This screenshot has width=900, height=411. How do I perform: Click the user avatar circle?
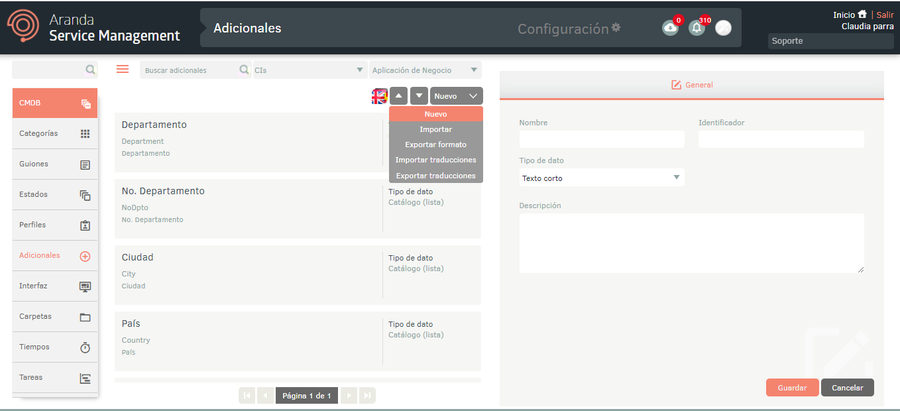(x=723, y=28)
